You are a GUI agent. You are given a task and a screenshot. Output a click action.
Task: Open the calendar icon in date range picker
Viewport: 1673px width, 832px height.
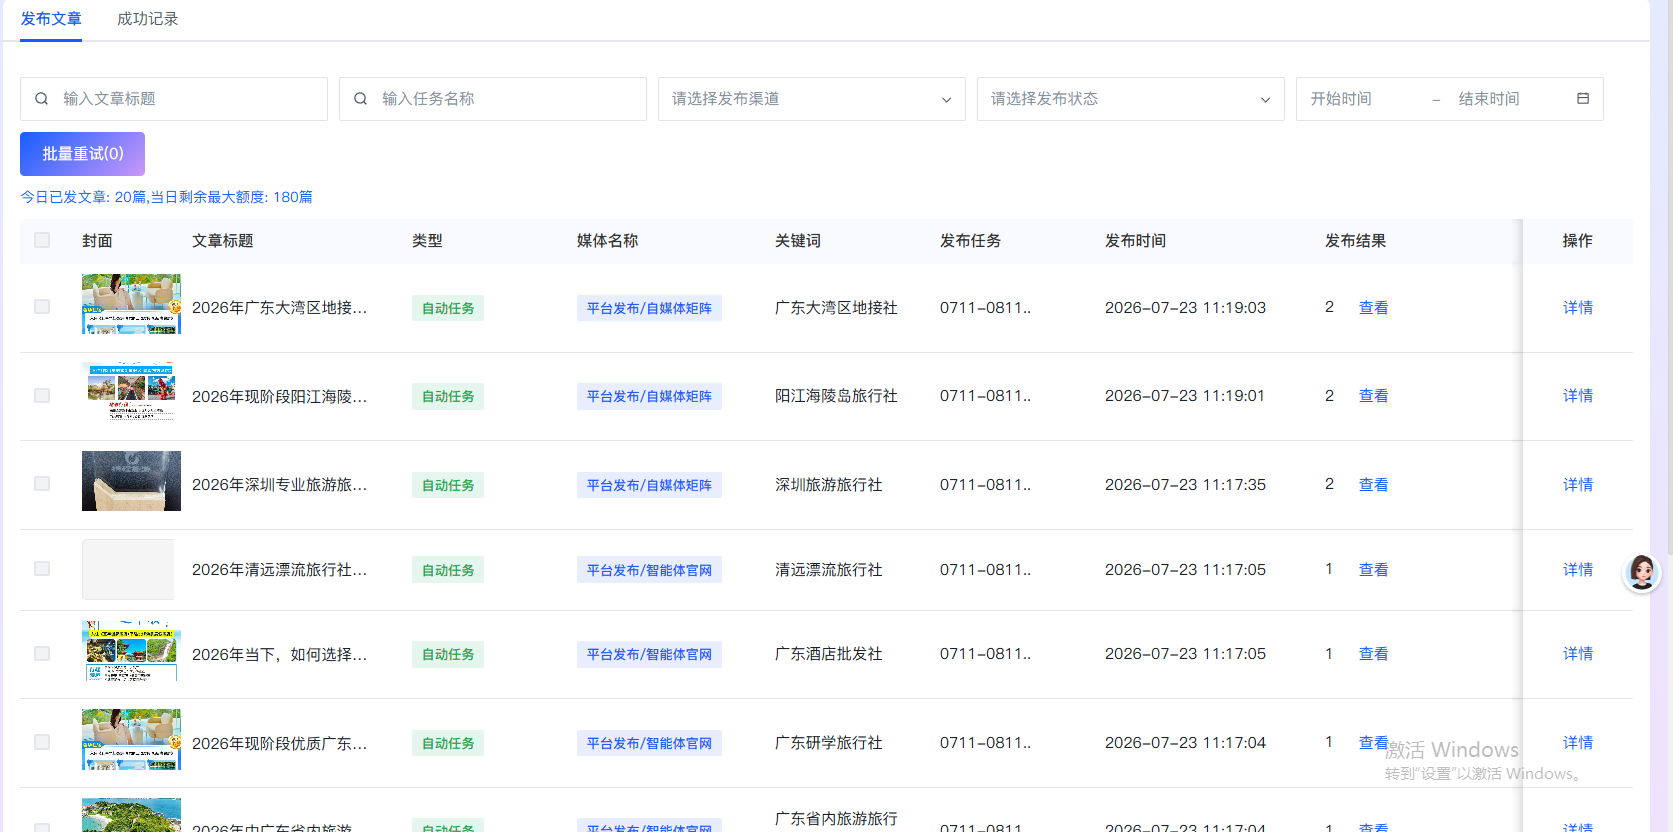pyautogui.click(x=1583, y=98)
